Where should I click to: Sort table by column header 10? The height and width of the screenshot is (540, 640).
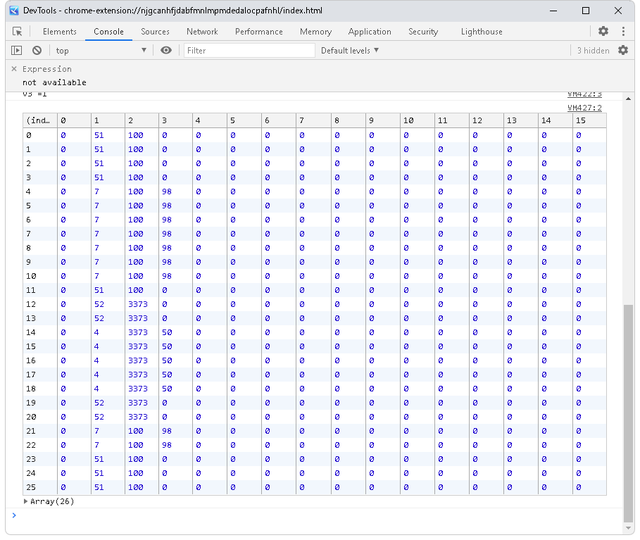pyautogui.click(x=417, y=120)
